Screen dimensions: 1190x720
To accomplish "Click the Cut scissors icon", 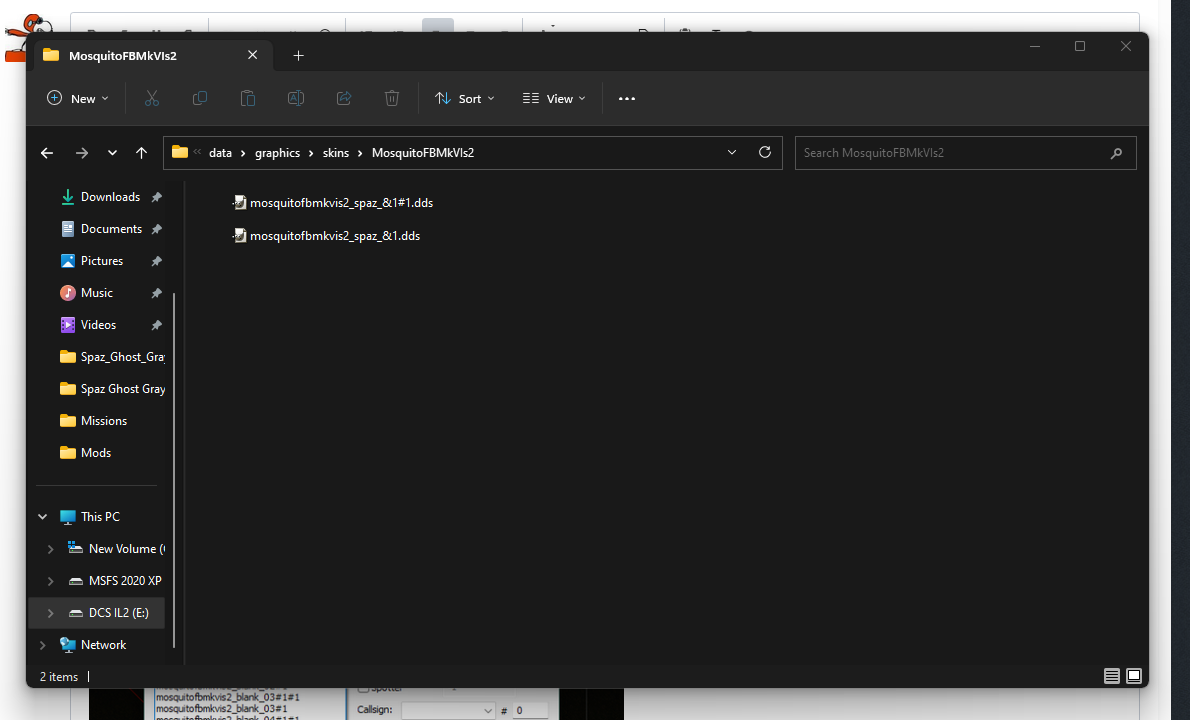I will pyautogui.click(x=152, y=99).
